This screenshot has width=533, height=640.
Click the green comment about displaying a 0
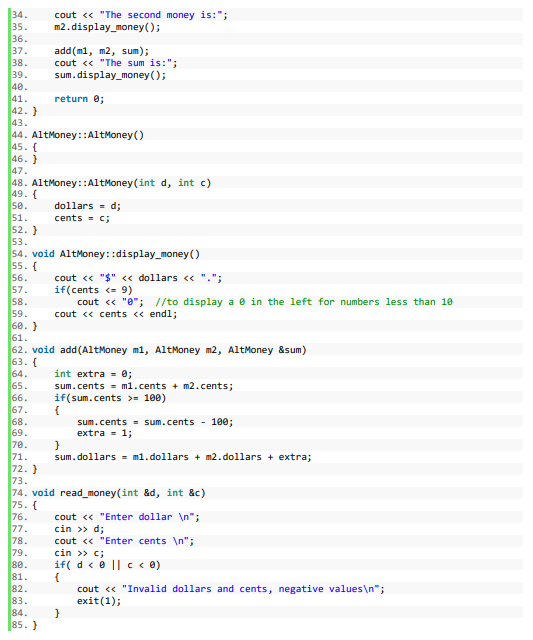pyautogui.click(x=304, y=302)
